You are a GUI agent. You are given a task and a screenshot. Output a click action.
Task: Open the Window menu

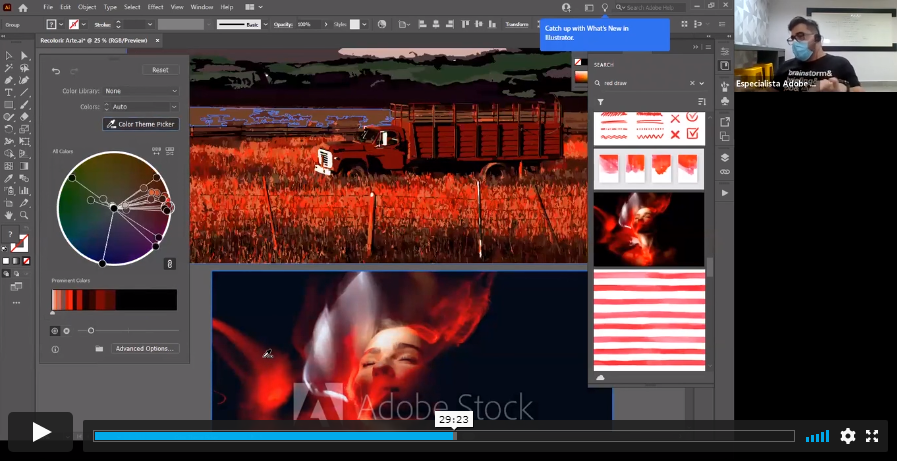click(202, 7)
